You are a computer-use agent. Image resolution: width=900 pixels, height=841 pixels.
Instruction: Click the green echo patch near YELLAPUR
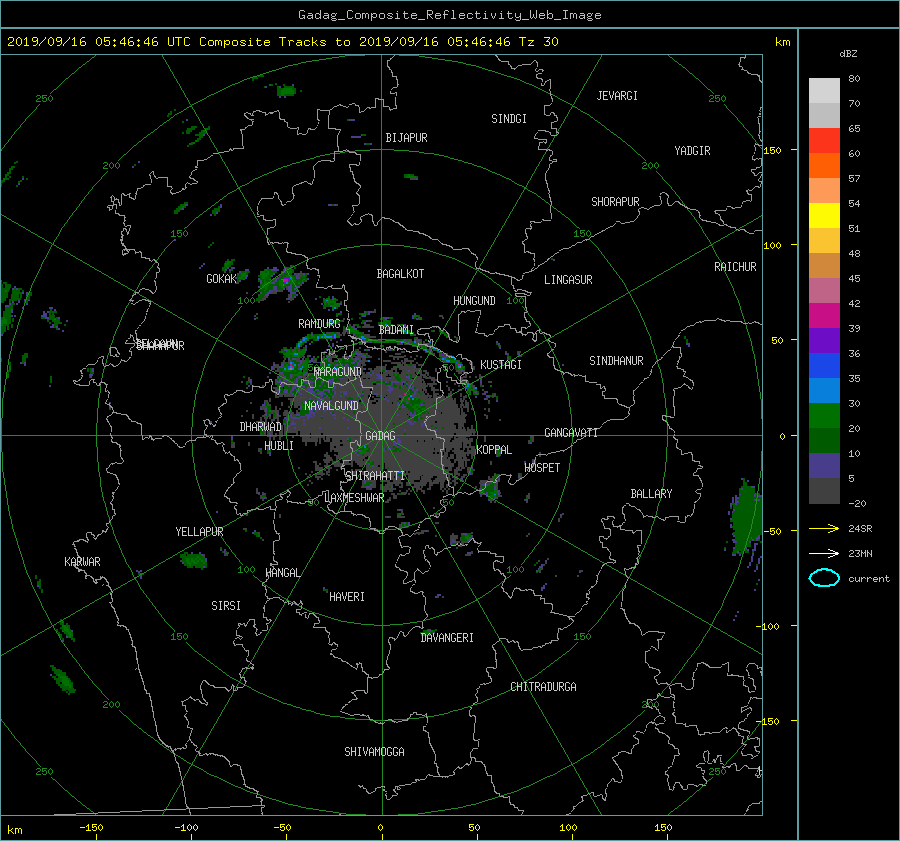[x=193, y=560]
